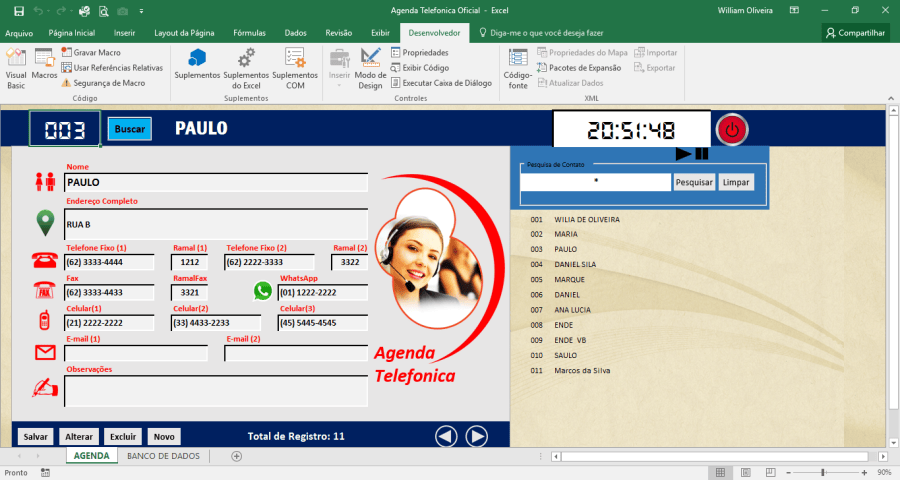The height and width of the screenshot is (480, 900).
Task: Select contact 011 Marcos da Silva
Action: [571, 370]
